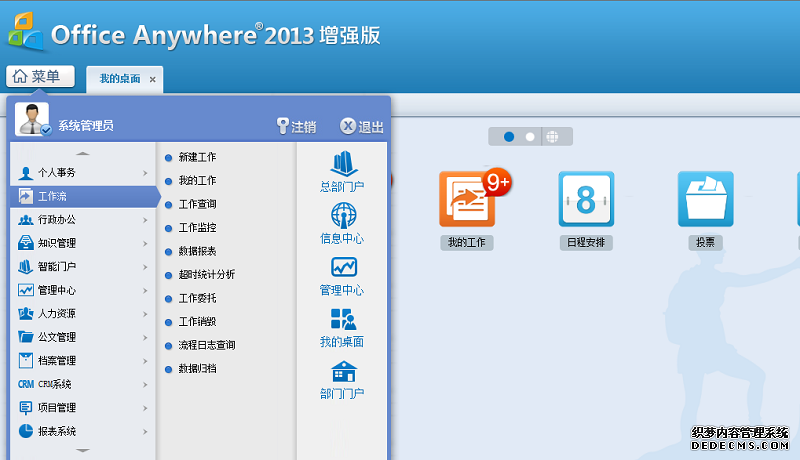Expand the 个人事务 submenu arrow
The height and width of the screenshot is (460, 800).
point(145,173)
